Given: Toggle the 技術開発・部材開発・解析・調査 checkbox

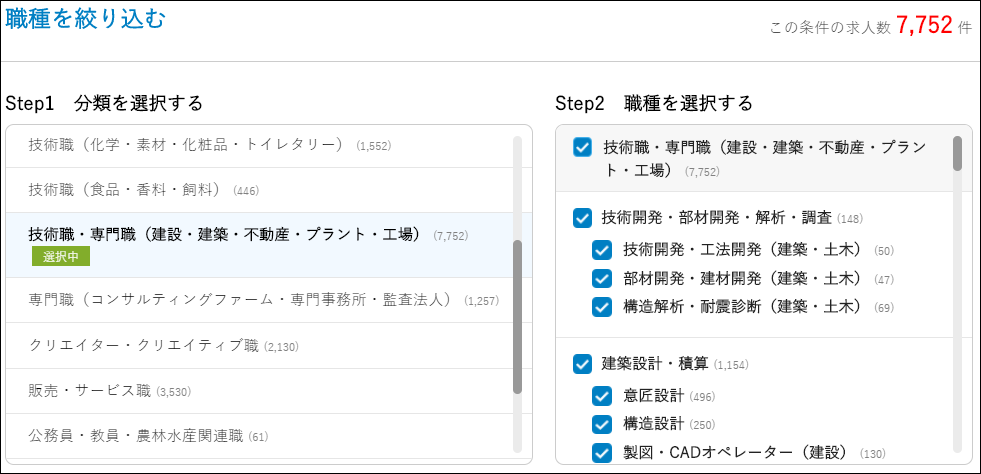Looking at the screenshot, I should (x=582, y=218).
